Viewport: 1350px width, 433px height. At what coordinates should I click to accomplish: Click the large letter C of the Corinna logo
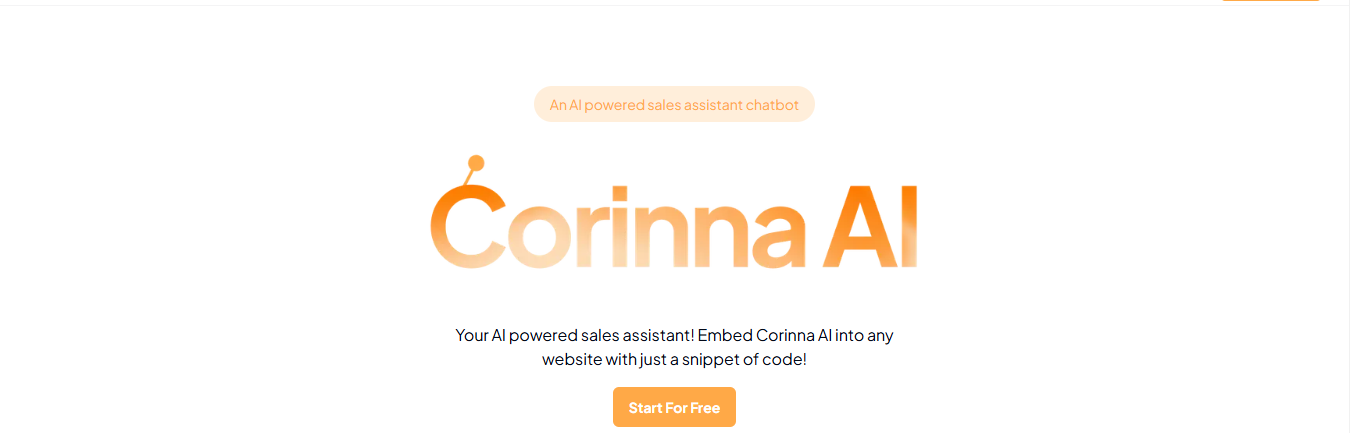[468, 227]
